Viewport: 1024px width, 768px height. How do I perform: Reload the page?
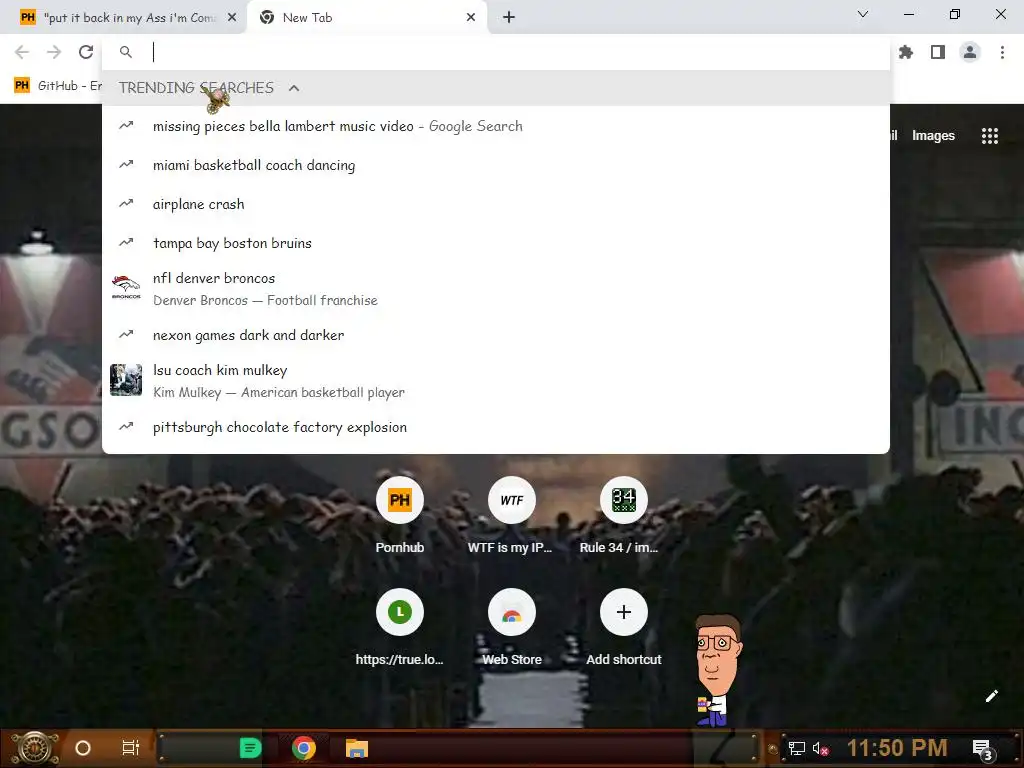(x=86, y=52)
